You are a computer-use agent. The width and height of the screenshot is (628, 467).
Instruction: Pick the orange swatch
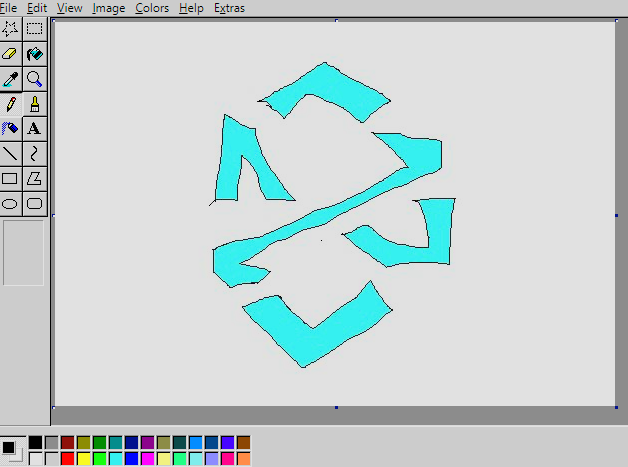(x=244, y=459)
